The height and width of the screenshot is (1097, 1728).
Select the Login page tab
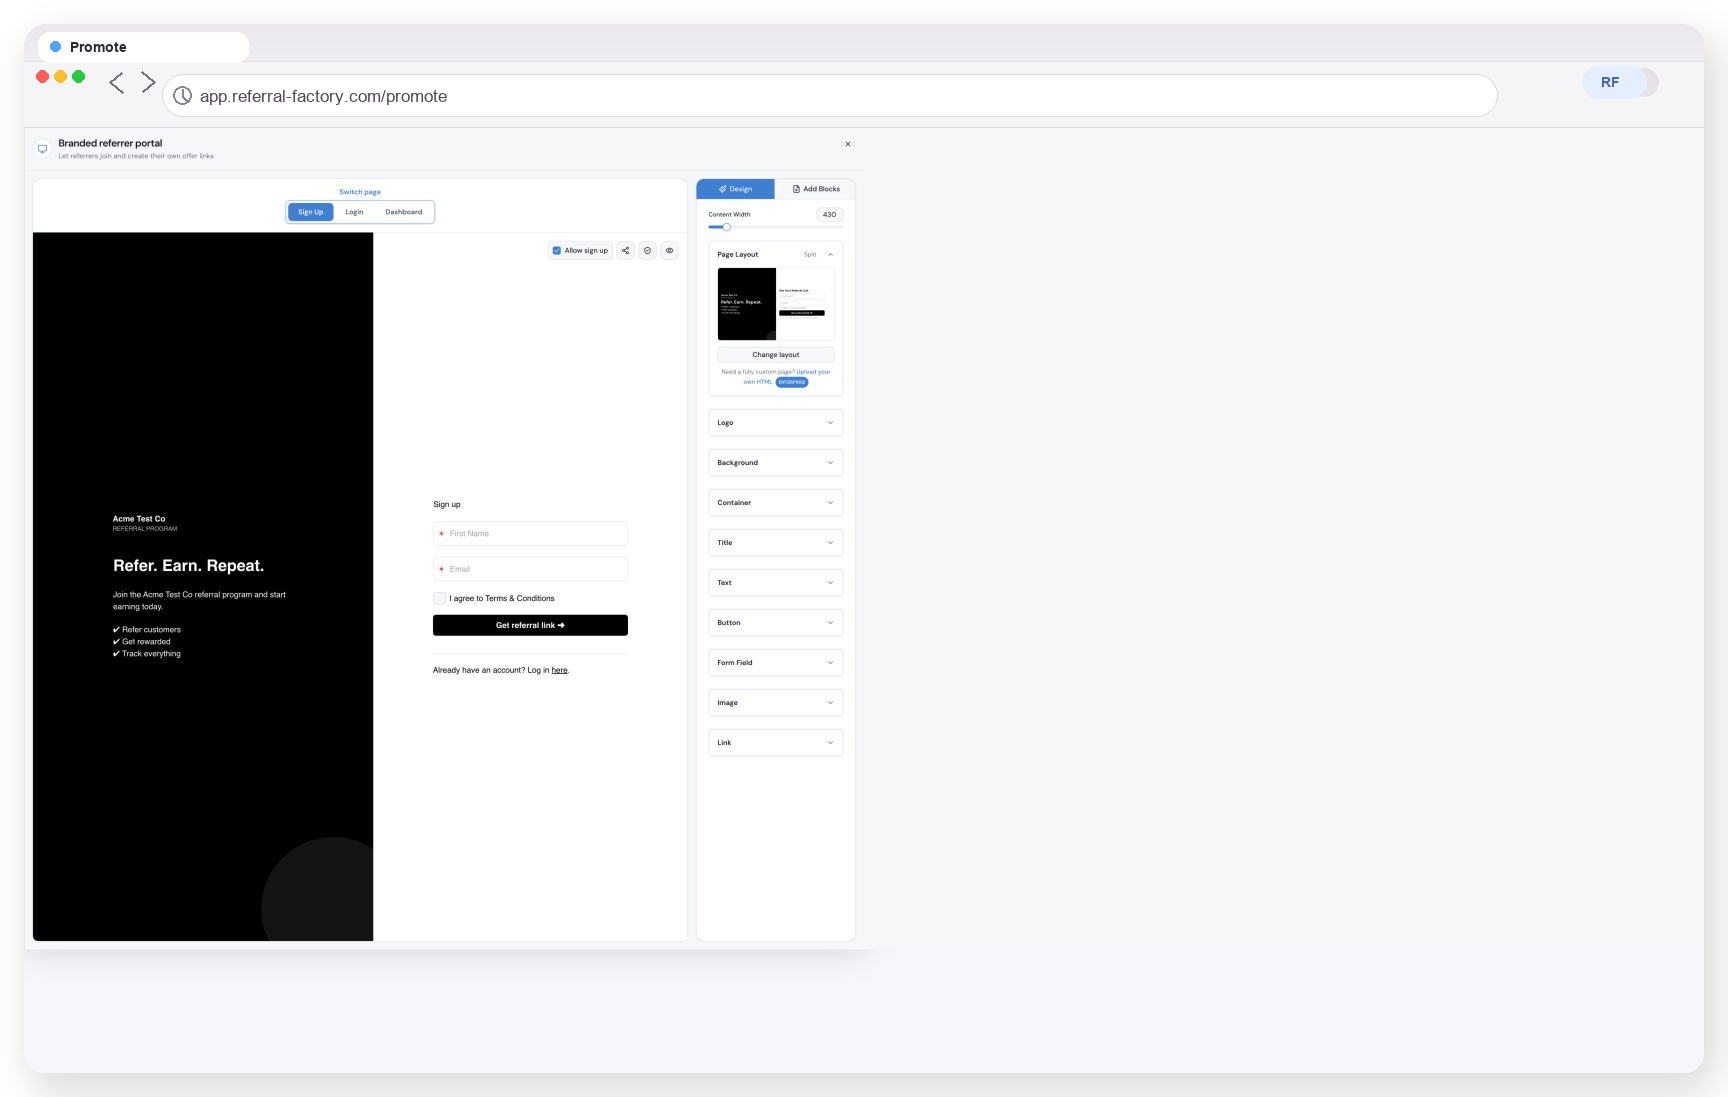tap(354, 212)
